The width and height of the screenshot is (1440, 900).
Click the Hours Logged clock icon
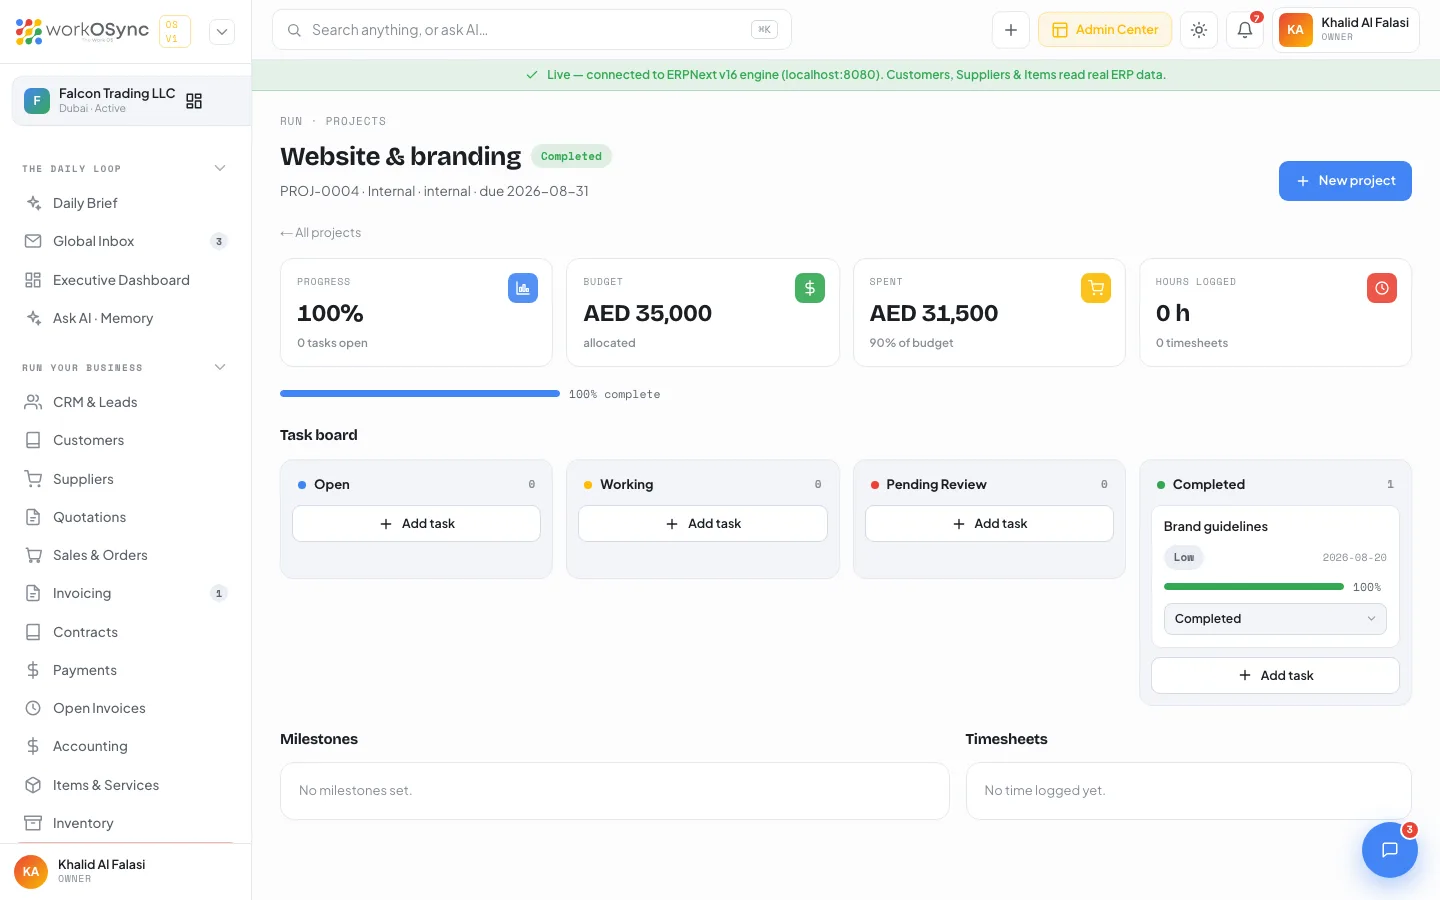[x=1382, y=288]
